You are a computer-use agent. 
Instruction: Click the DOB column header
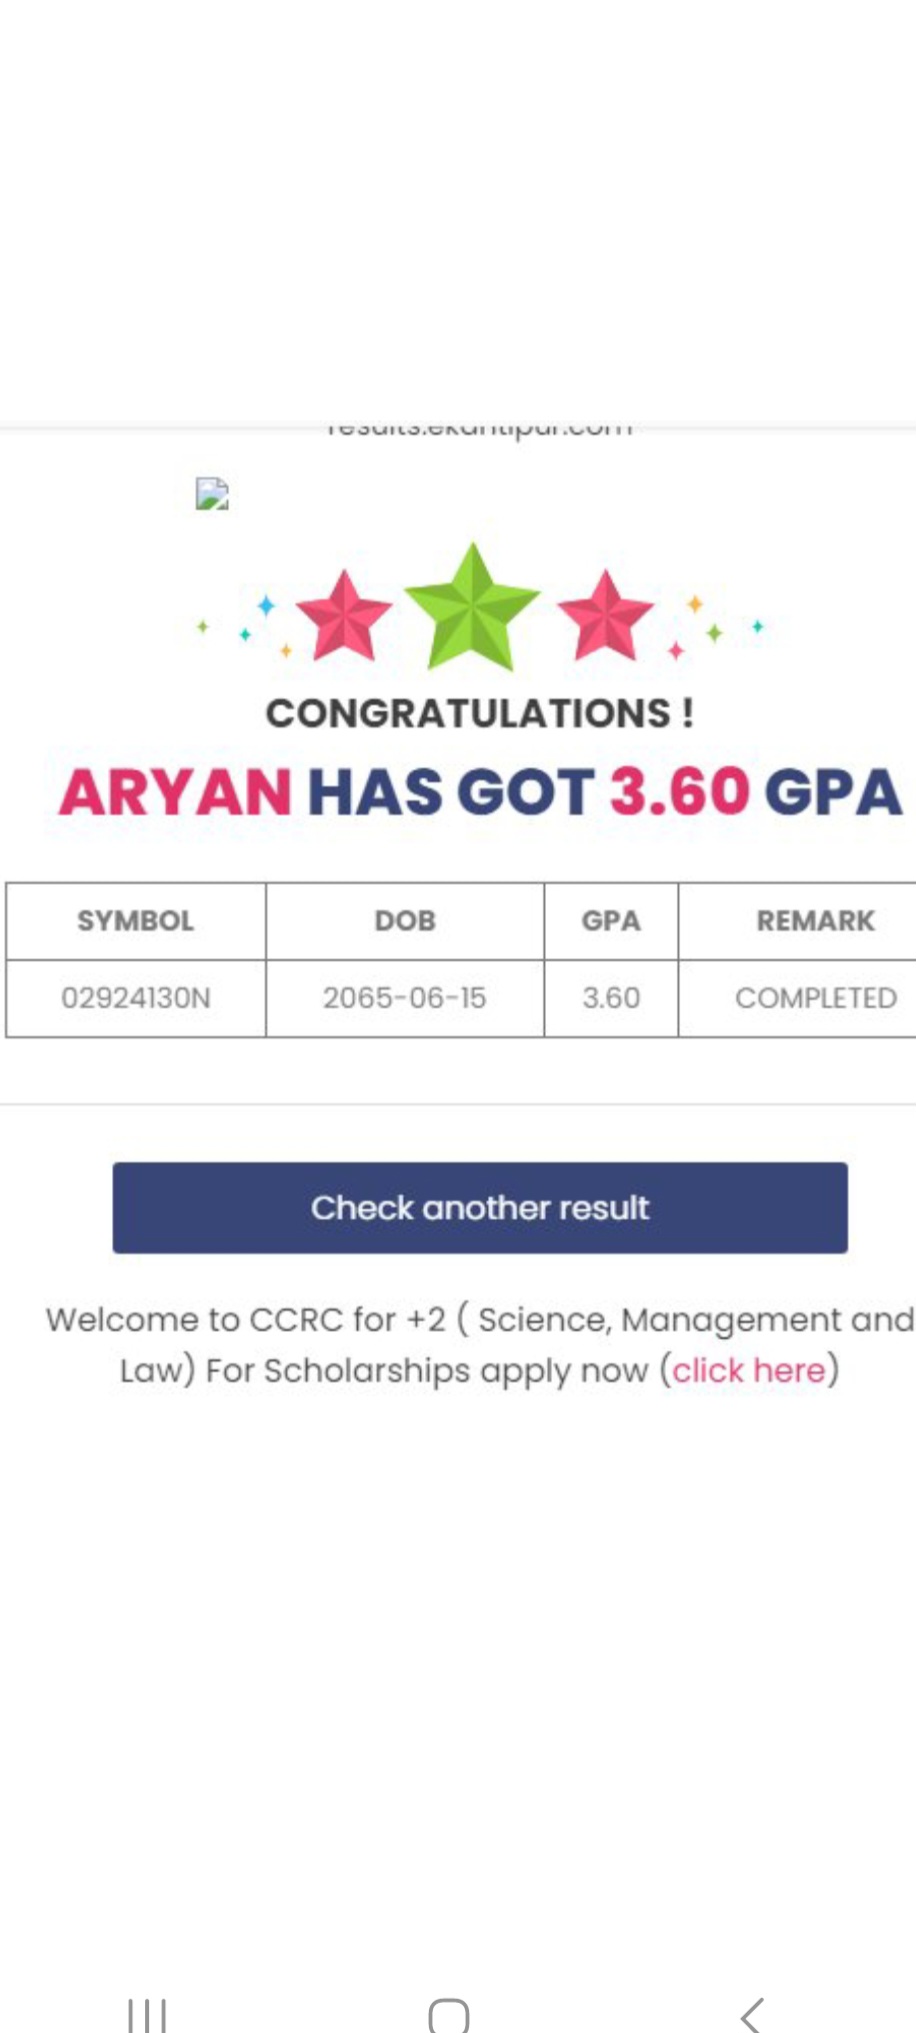(x=405, y=921)
